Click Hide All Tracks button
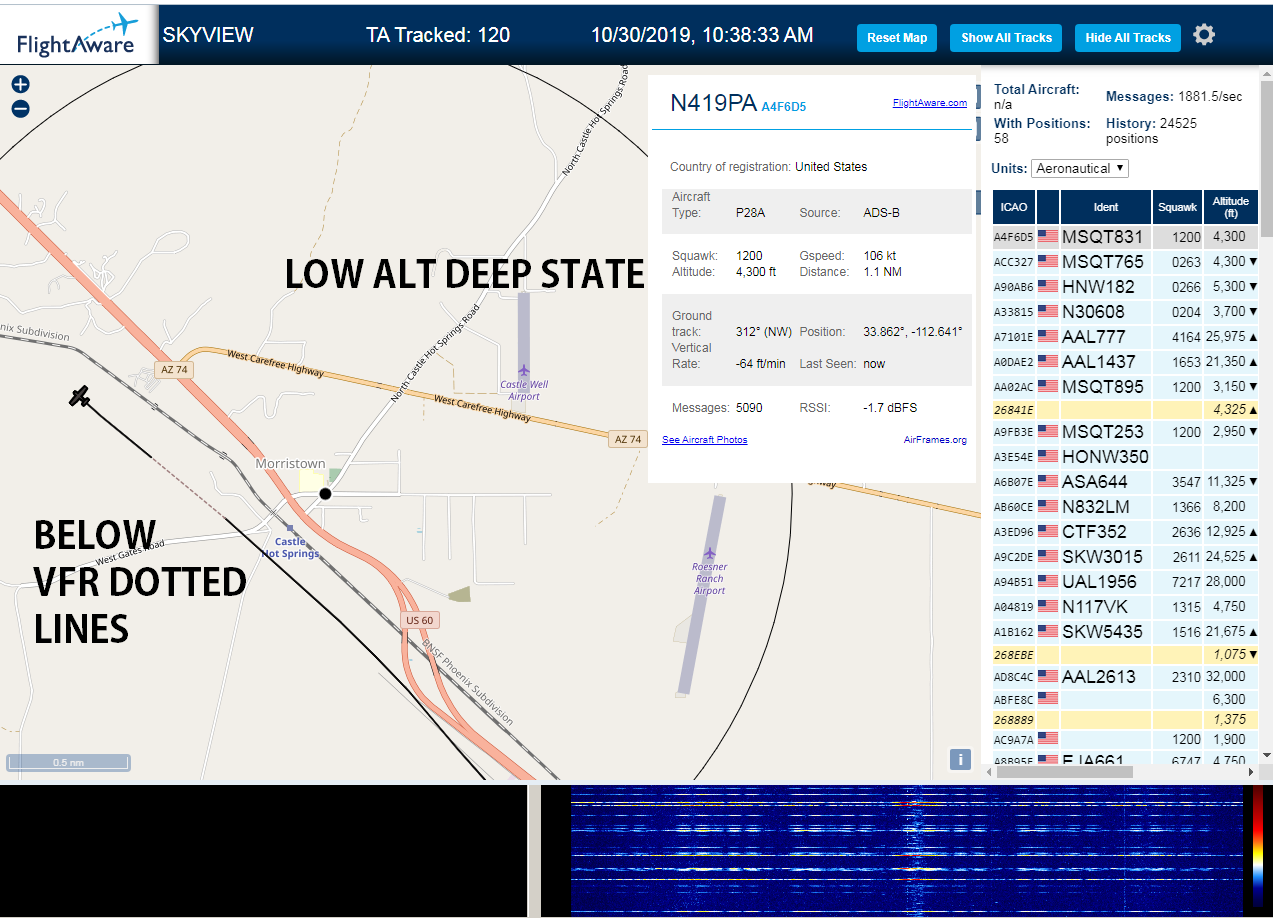Image resolution: width=1273 pixels, height=919 pixels. [x=1128, y=38]
